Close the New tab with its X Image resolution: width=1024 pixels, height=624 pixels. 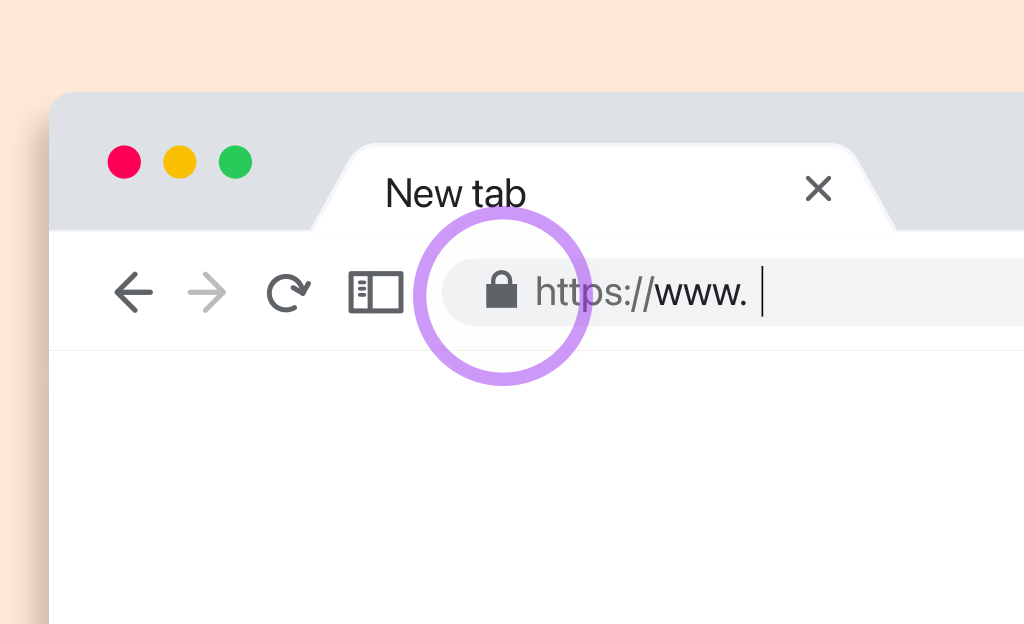[x=818, y=189]
